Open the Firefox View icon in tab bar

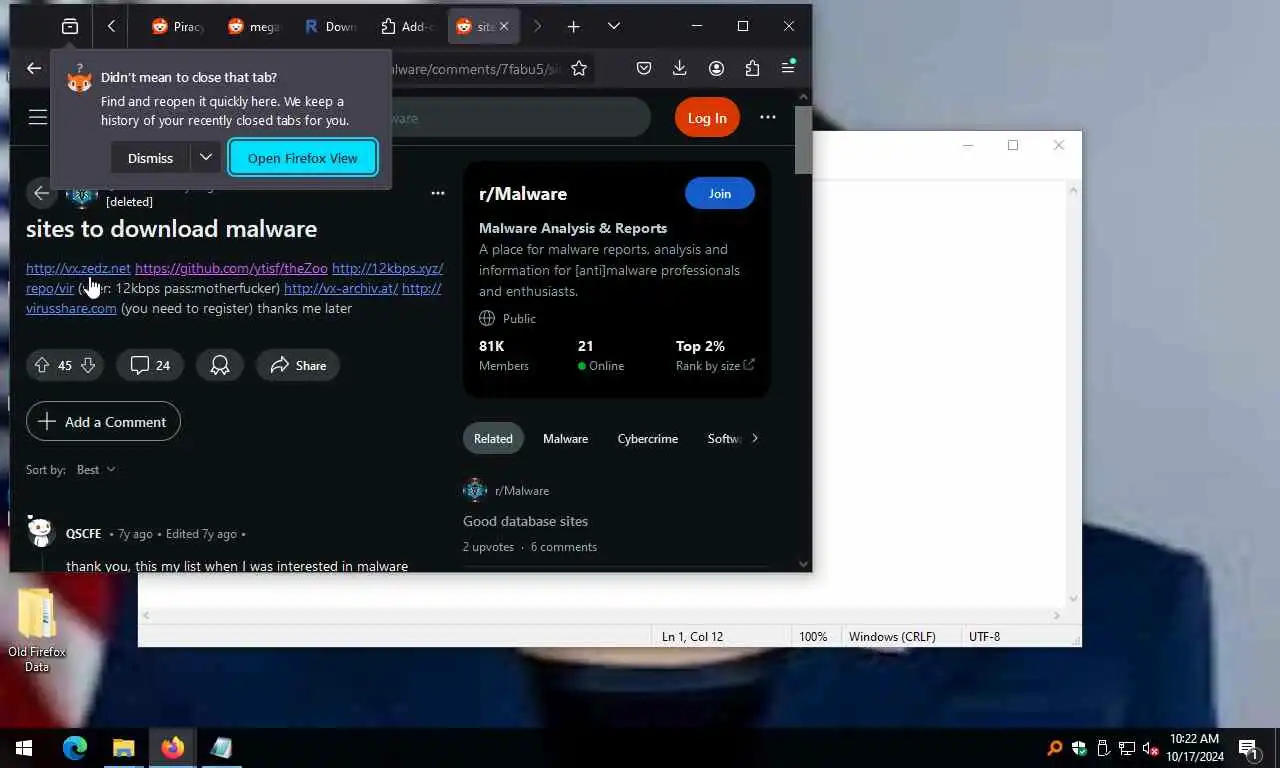tap(70, 27)
